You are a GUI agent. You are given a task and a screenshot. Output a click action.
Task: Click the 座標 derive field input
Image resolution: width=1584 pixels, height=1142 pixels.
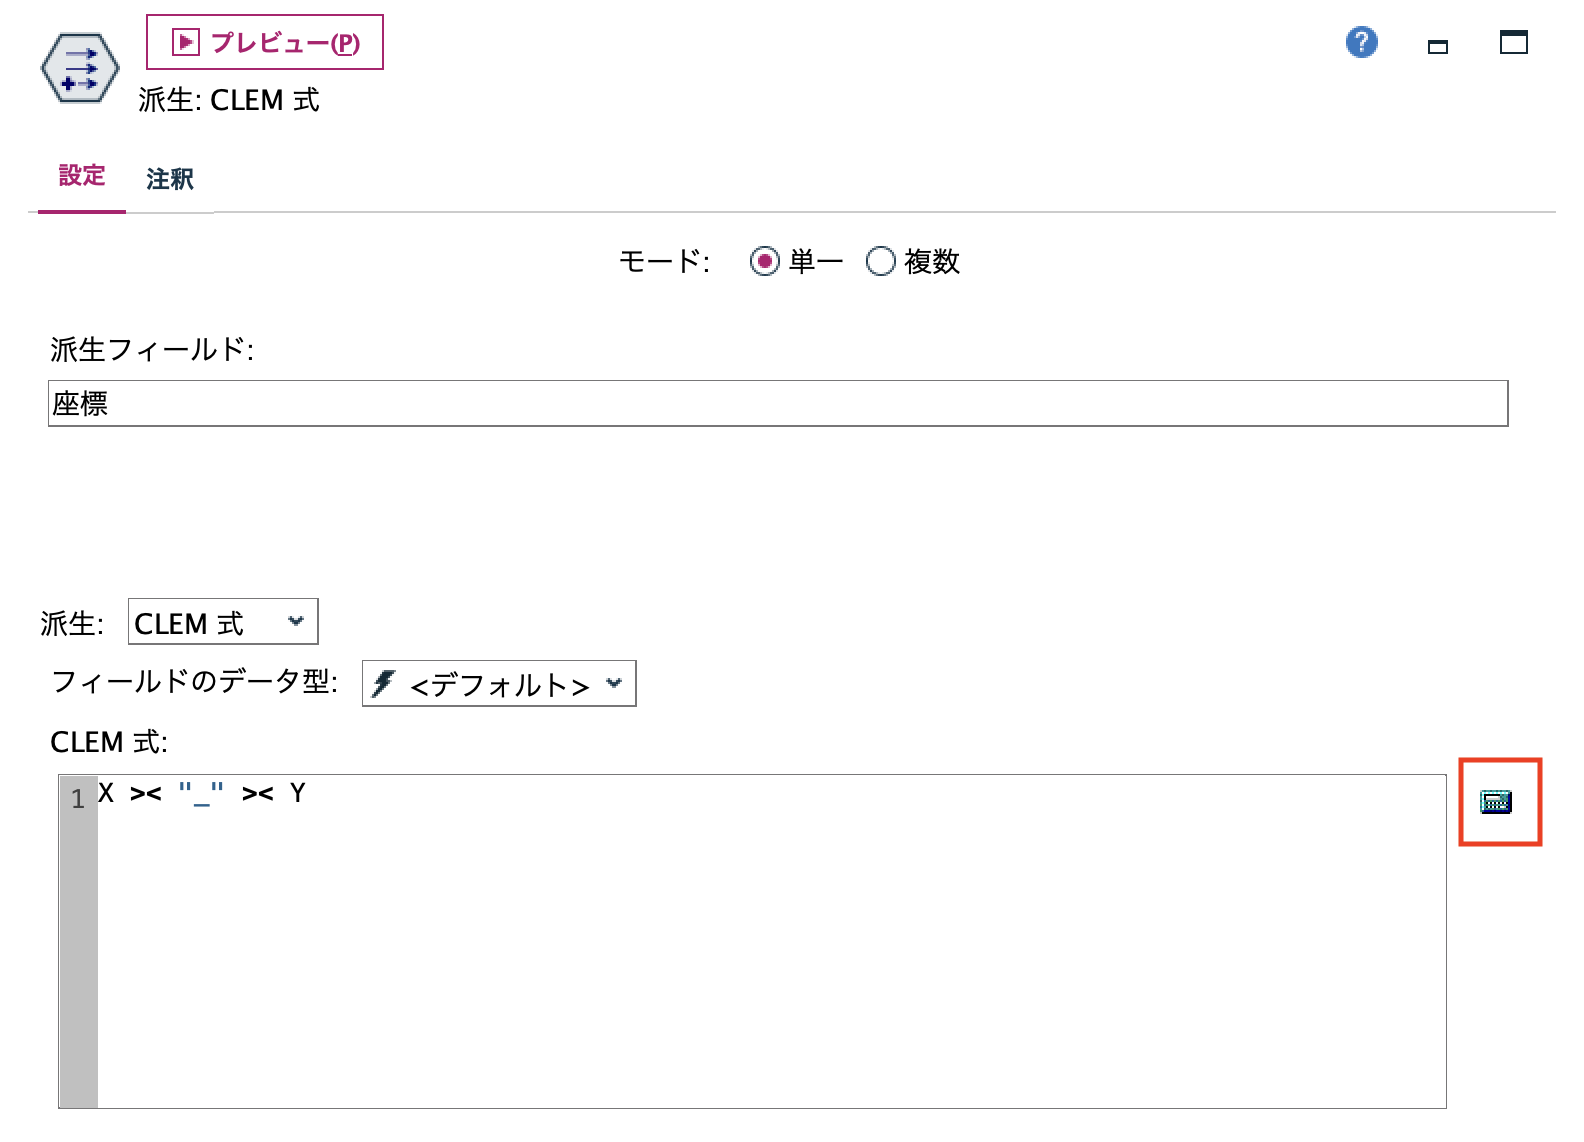(400, 403)
